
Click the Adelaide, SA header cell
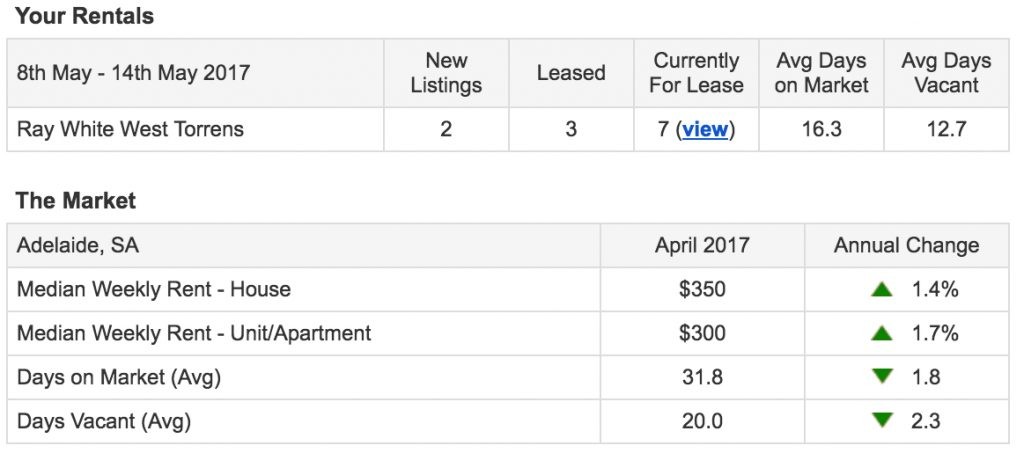(x=304, y=245)
